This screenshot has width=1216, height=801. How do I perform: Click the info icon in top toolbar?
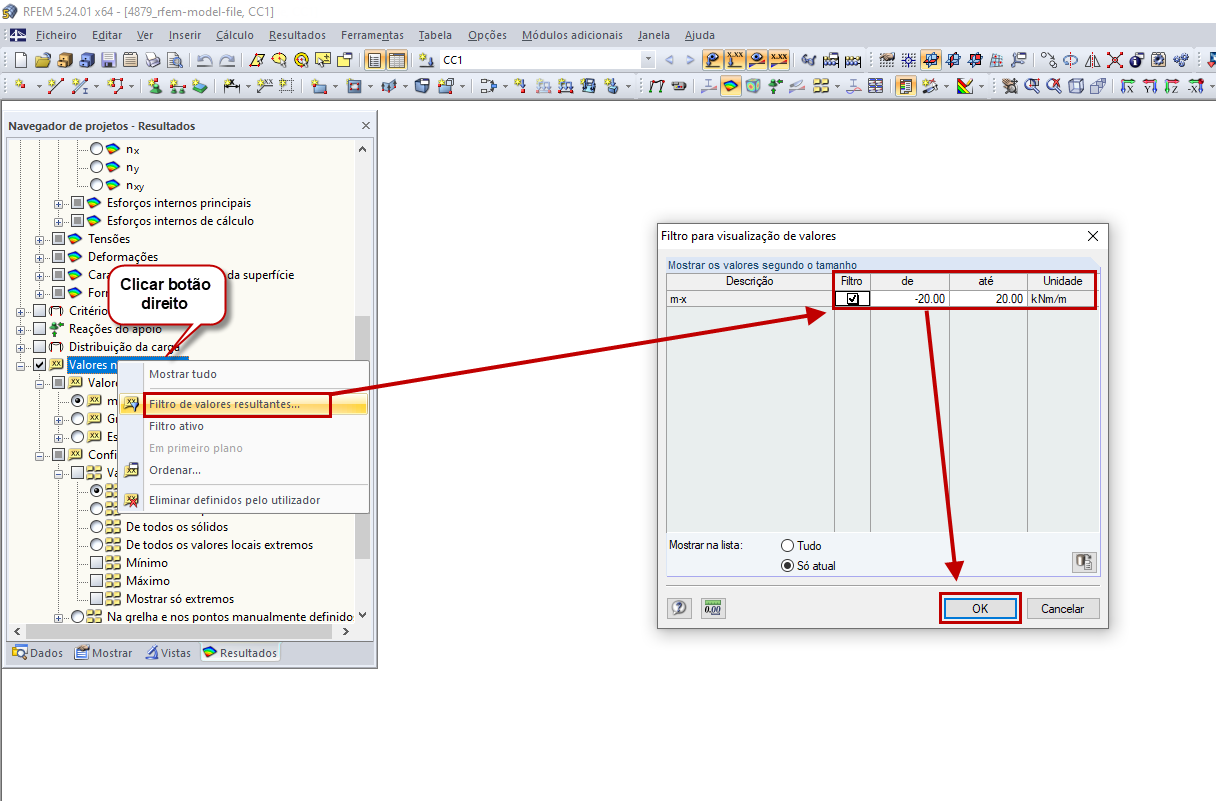click(x=1136, y=60)
